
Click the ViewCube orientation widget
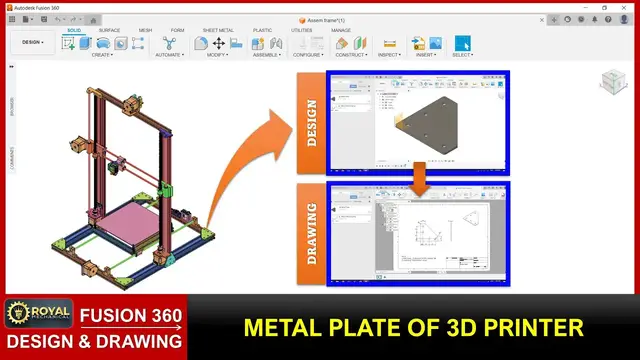[613, 82]
